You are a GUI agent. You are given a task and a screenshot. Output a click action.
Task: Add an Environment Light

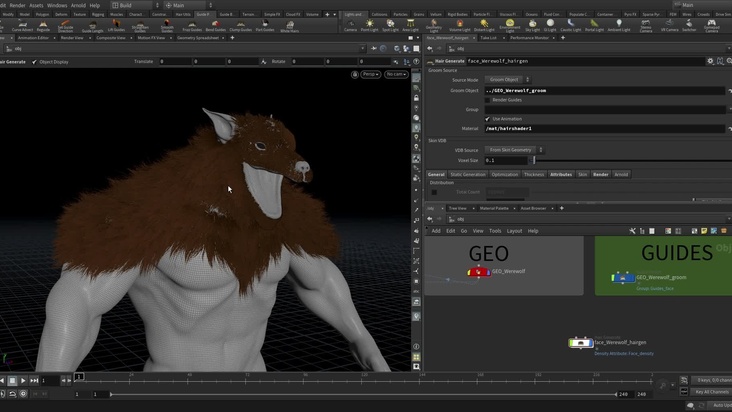point(509,26)
